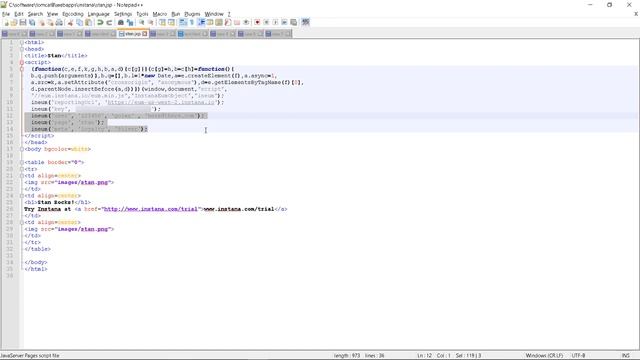The width and height of the screenshot is (640, 360).
Task: Click the Playback macro icon
Action: pos(275,22)
